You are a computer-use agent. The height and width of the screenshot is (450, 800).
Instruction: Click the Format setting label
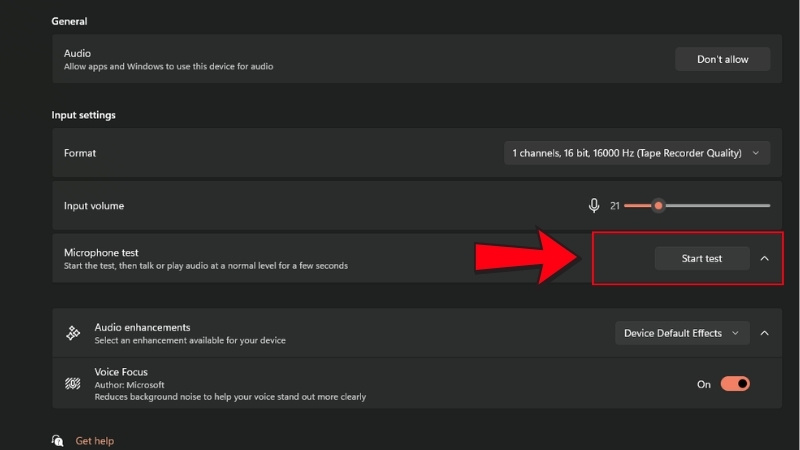(x=80, y=153)
